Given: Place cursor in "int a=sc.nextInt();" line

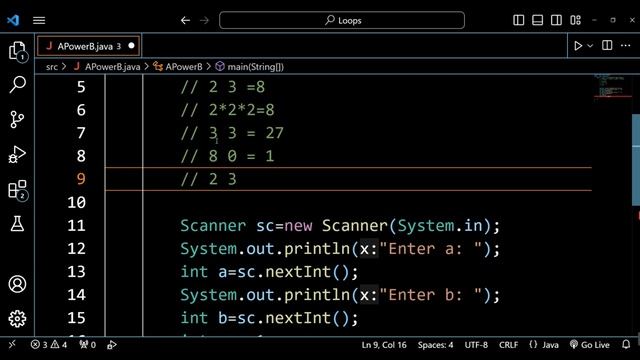Looking at the screenshot, I should [x=269, y=272].
